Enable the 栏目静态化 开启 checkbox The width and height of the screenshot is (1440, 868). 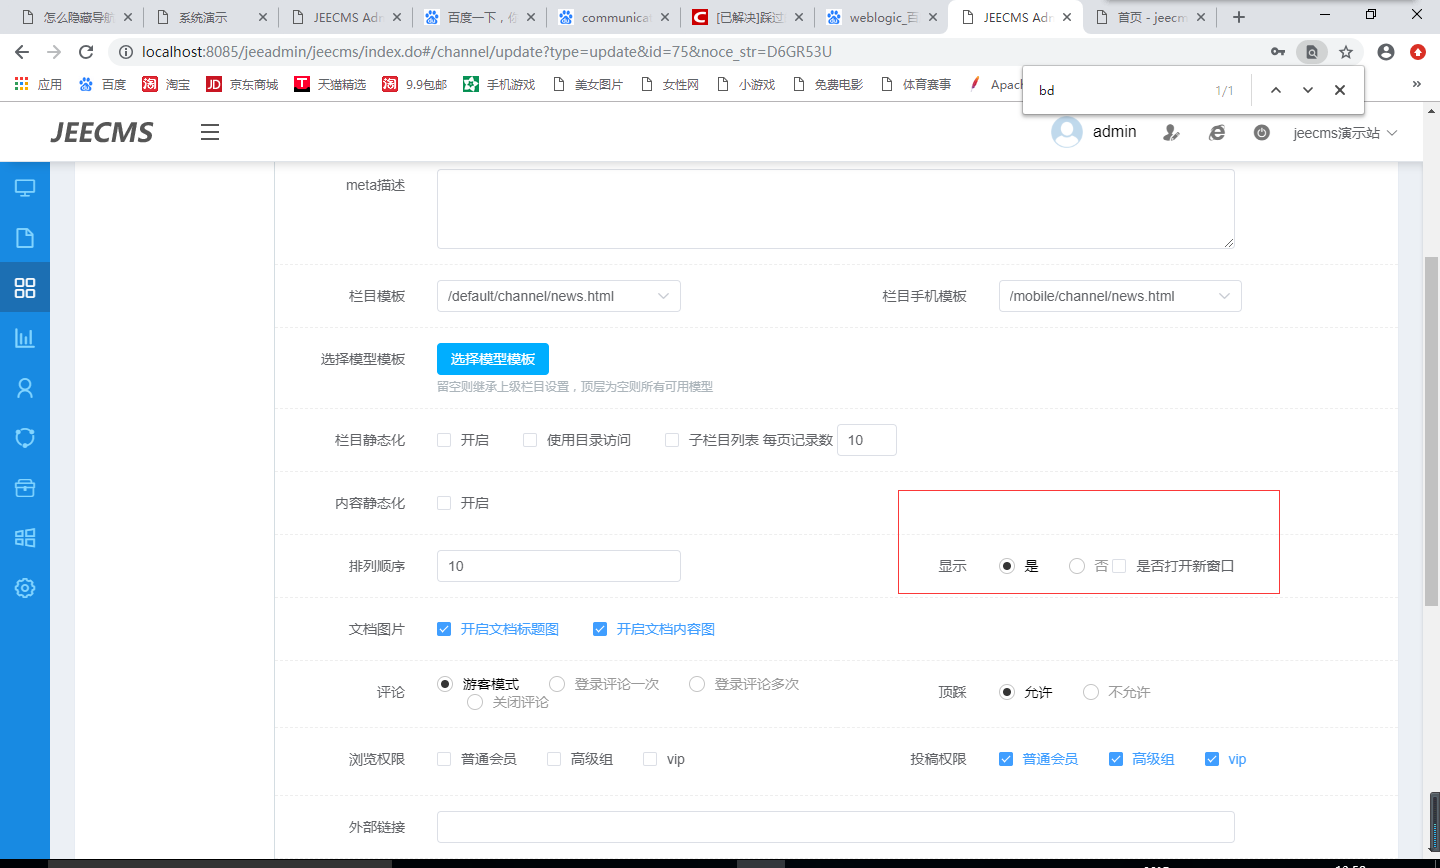pos(444,440)
